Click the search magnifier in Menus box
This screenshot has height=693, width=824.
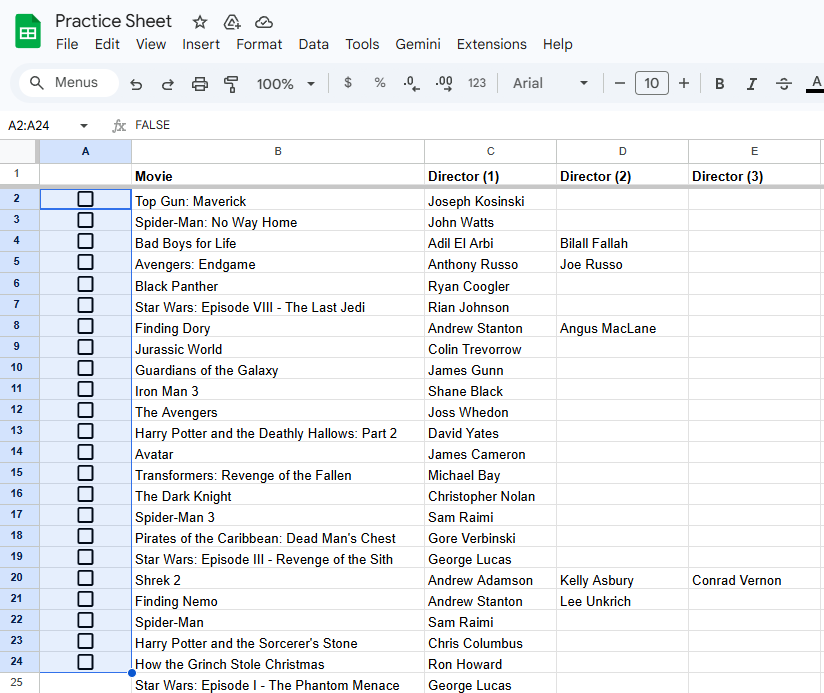(36, 82)
